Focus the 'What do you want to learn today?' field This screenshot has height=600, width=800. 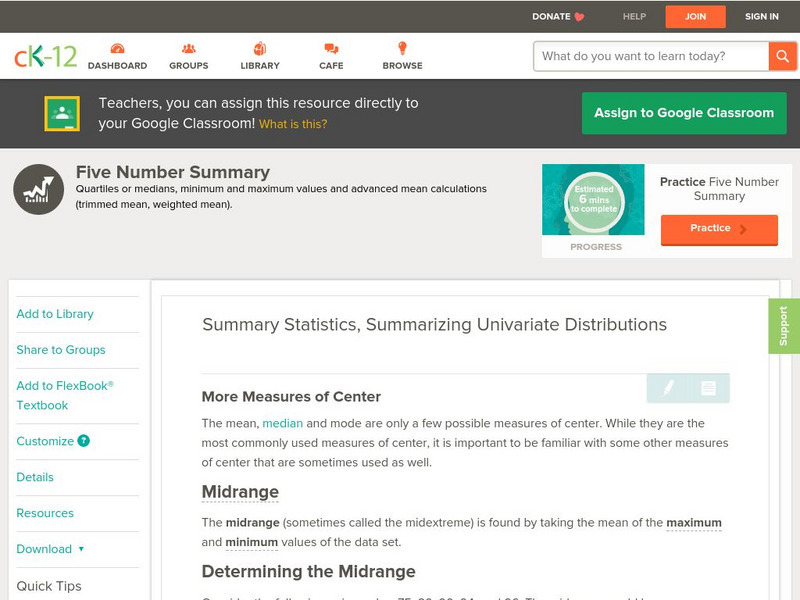pos(650,56)
